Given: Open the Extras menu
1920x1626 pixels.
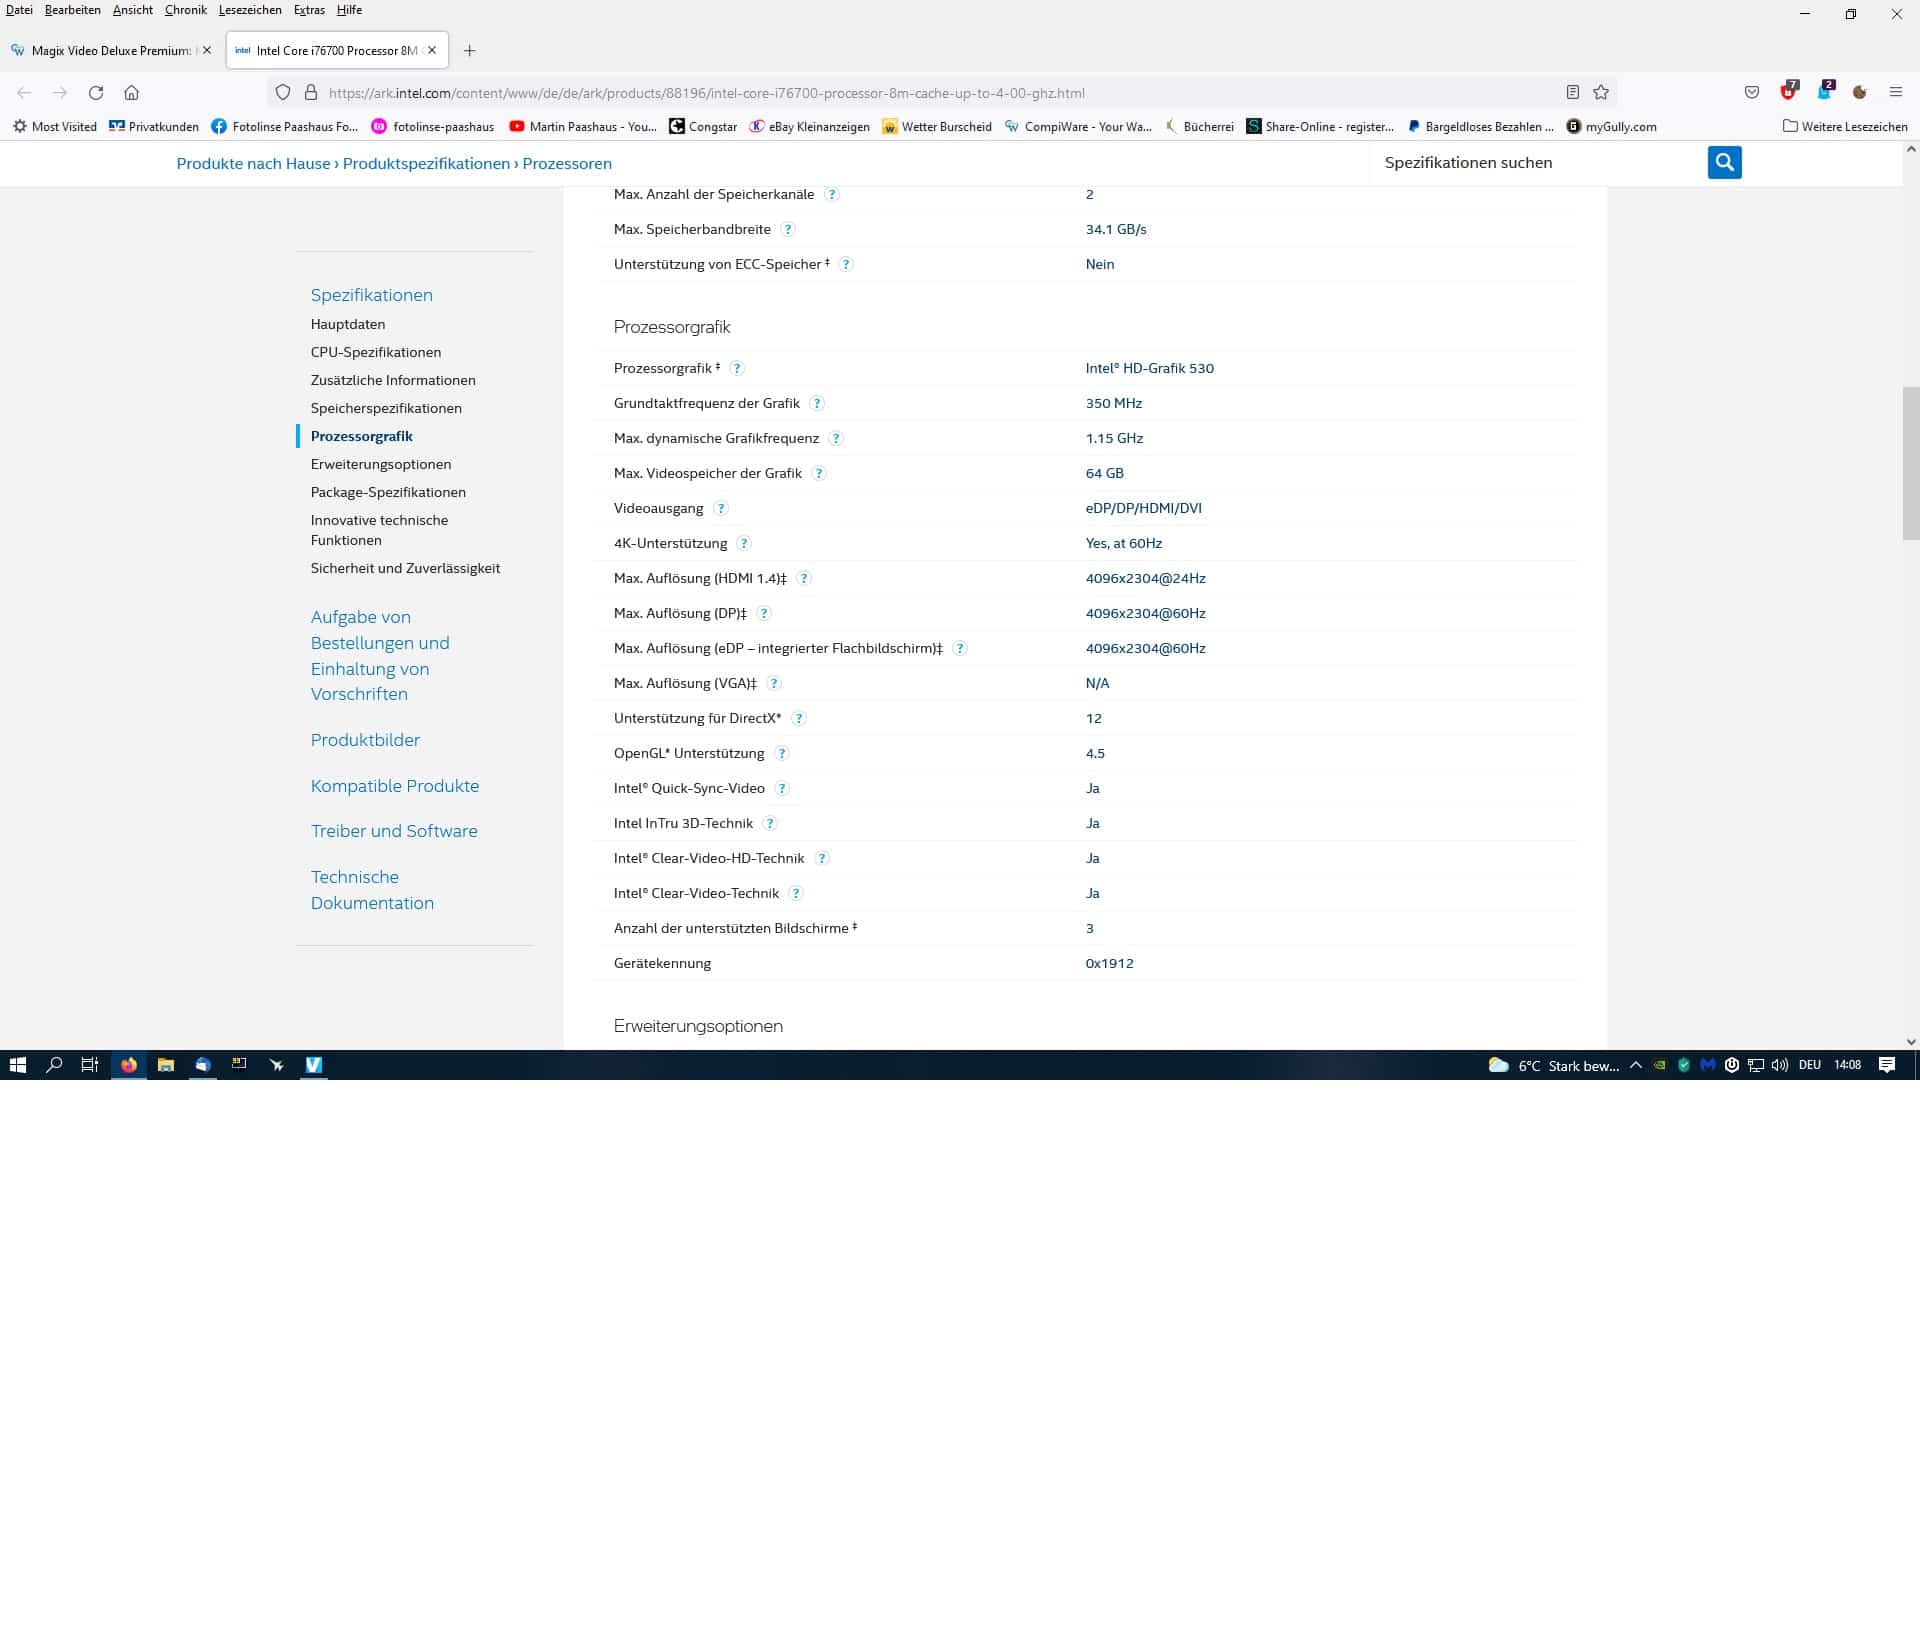Looking at the screenshot, I should click(x=309, y=10).
